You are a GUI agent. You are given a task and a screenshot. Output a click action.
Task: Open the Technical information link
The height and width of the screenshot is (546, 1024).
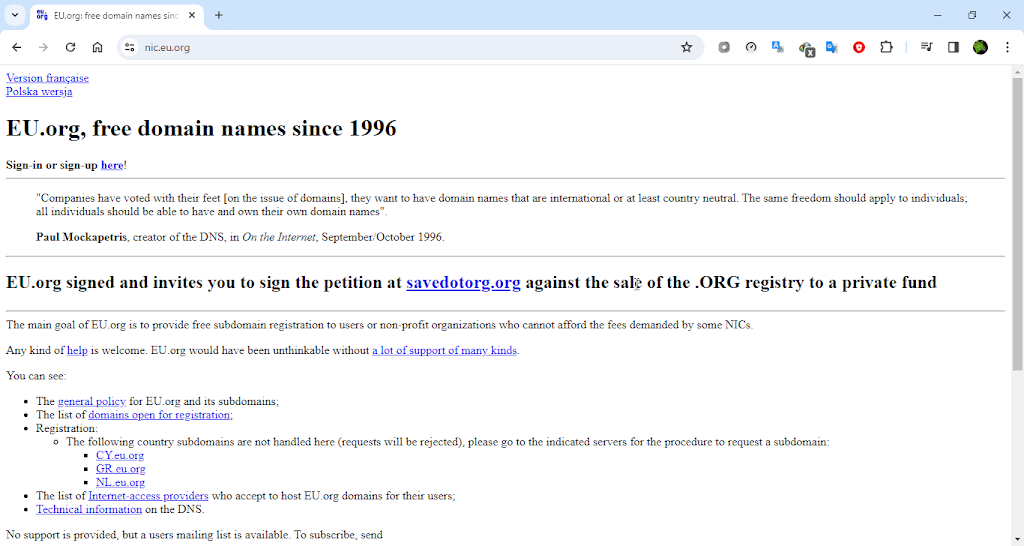(89, 509)
